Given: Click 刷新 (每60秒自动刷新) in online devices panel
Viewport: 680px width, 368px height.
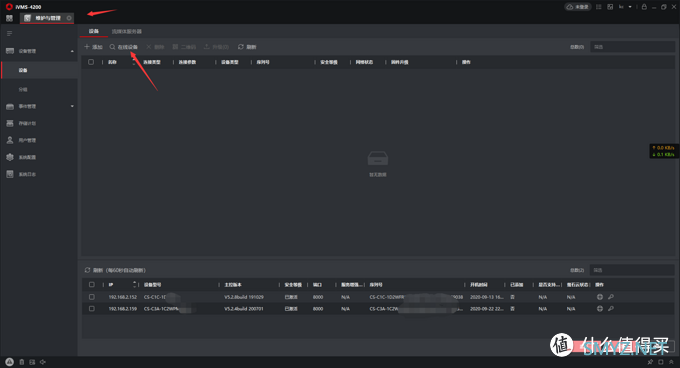Looking at the screenshot, I should pos(115,270).
